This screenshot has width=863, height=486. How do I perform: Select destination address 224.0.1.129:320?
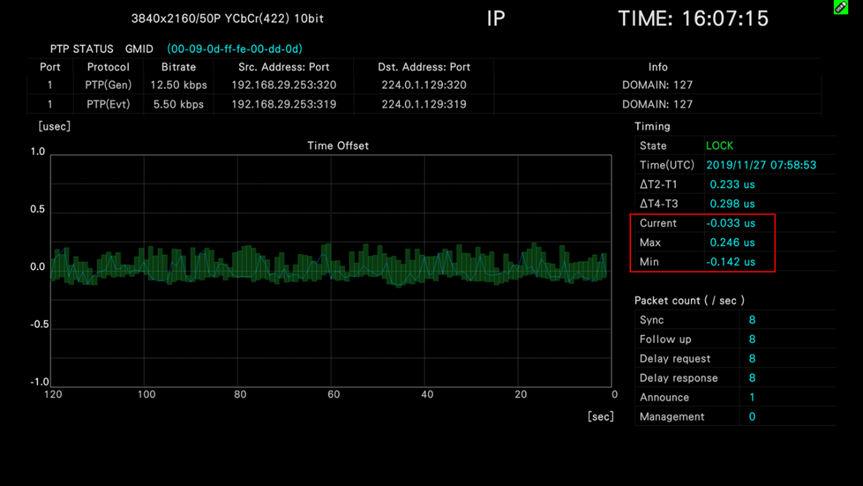point(424,85)
